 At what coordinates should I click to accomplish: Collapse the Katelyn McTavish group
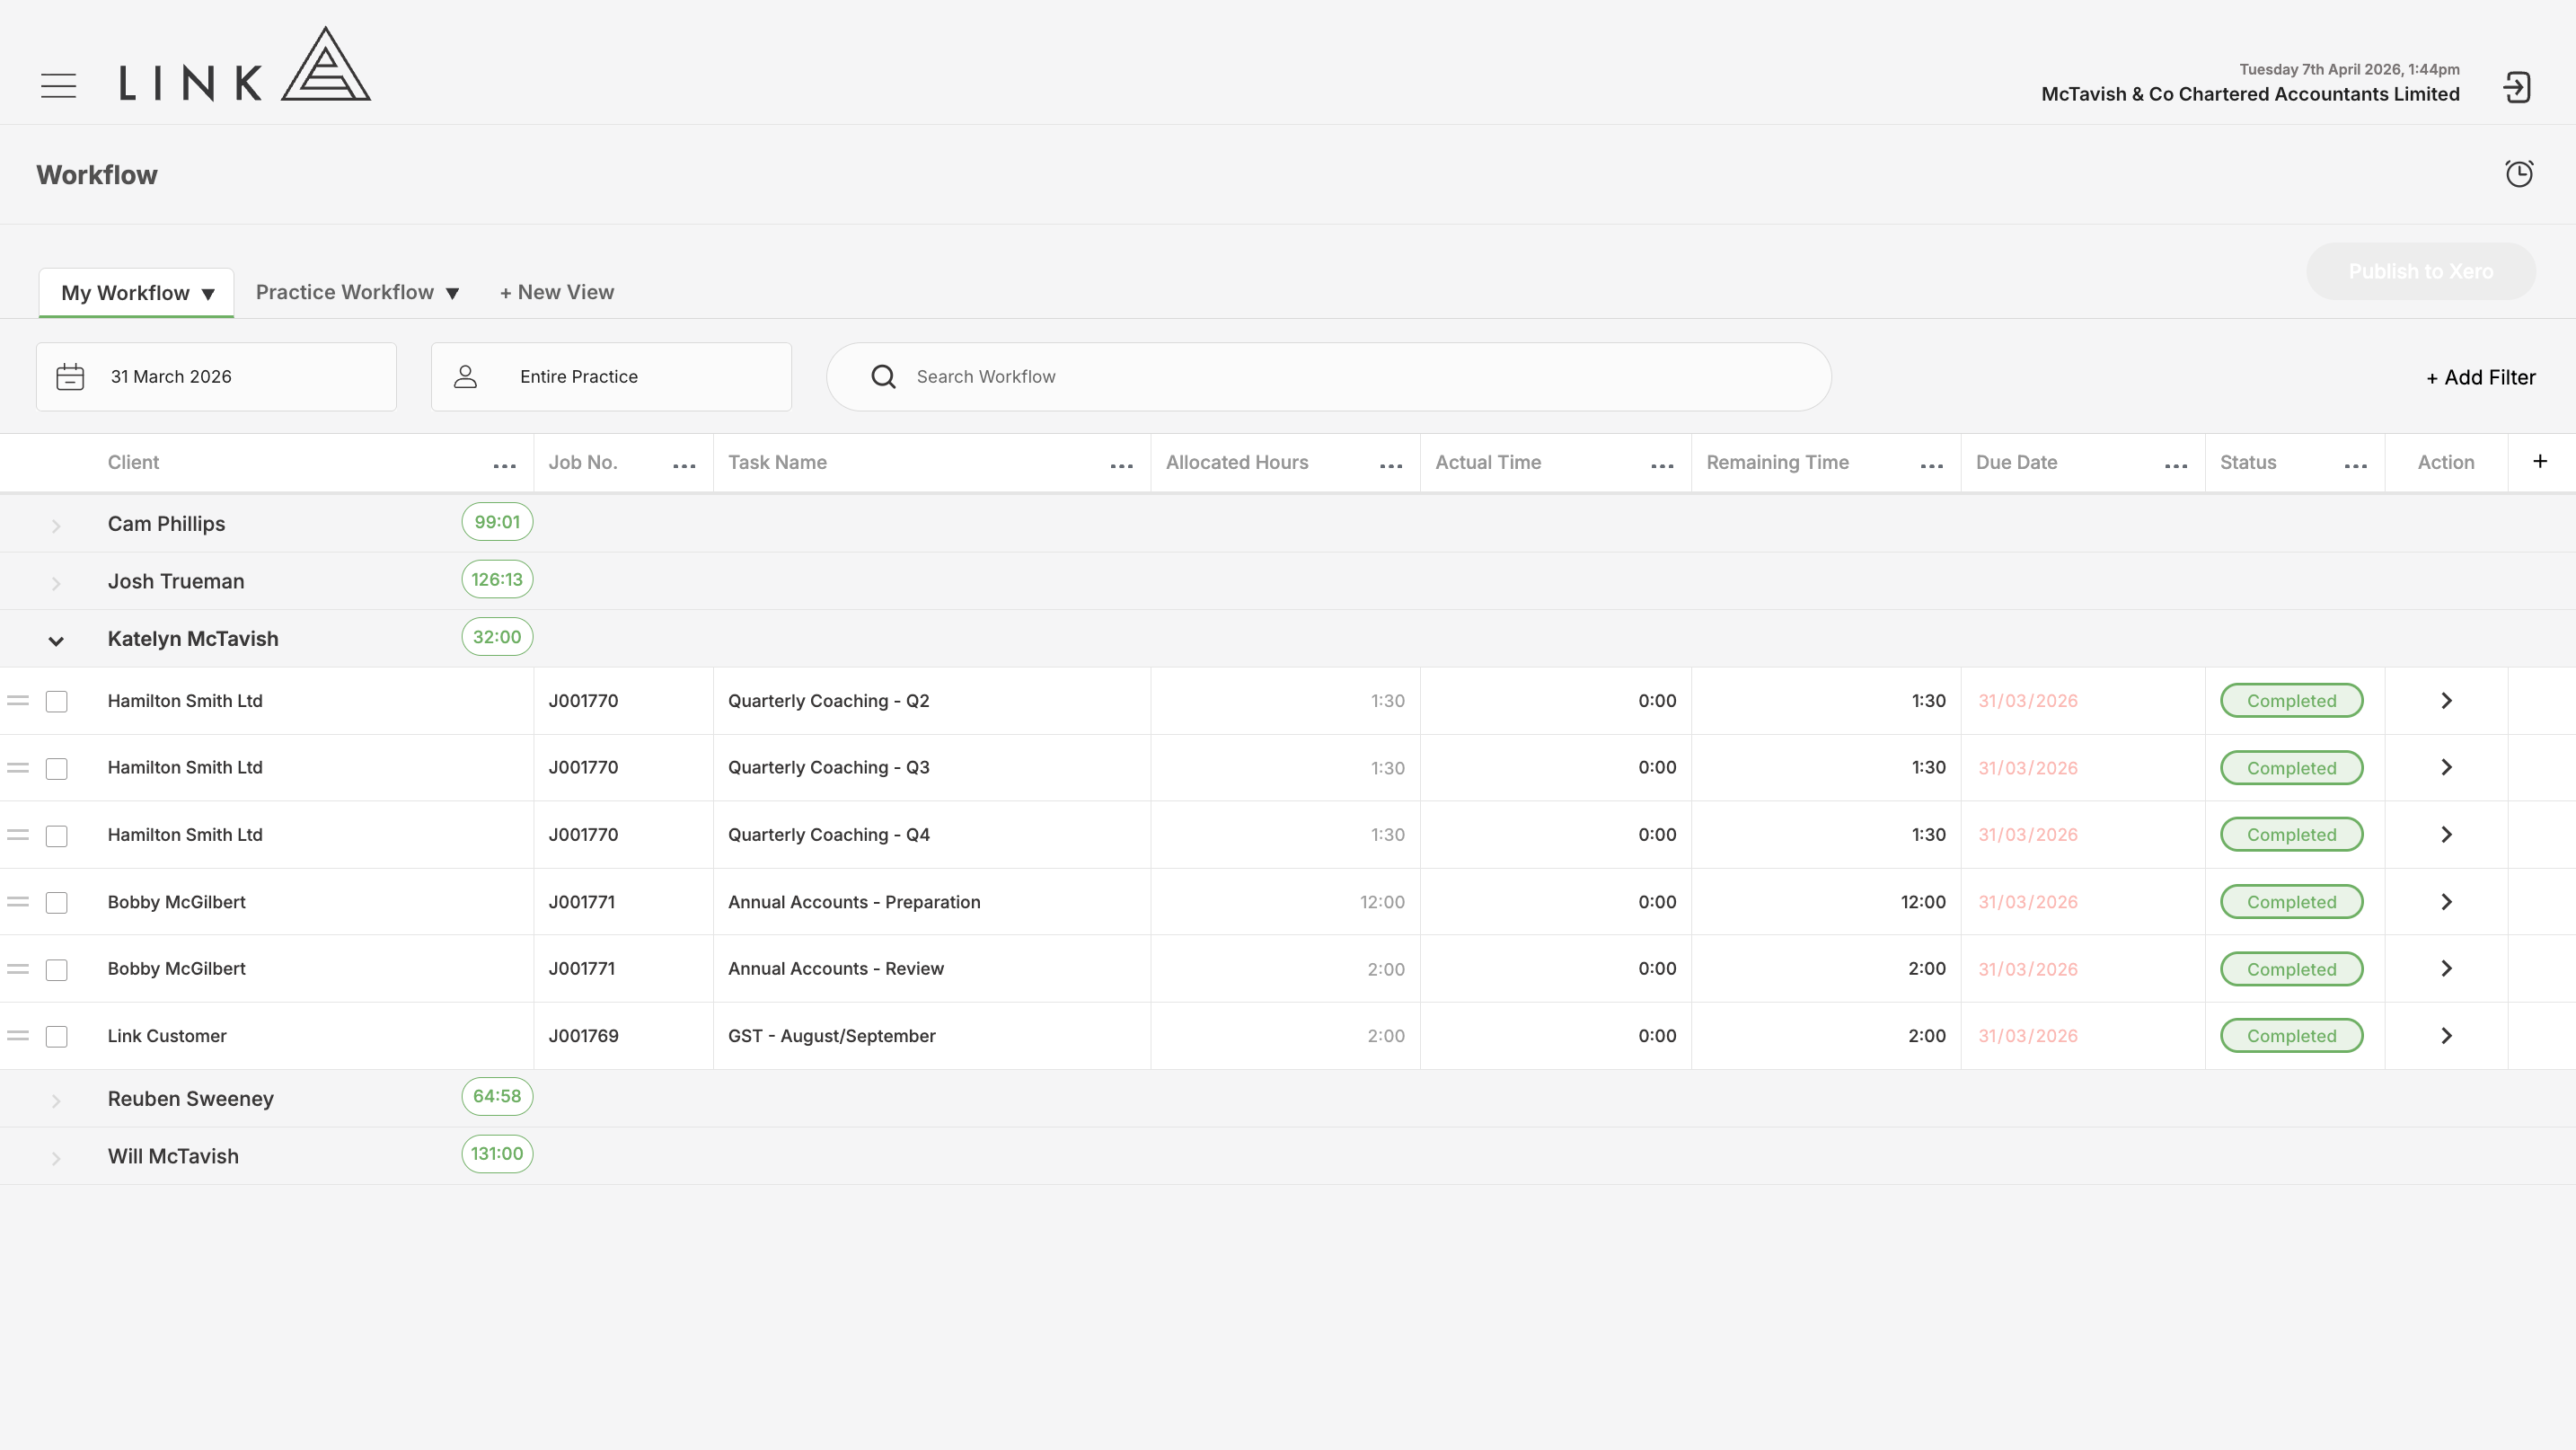point(56,641)
